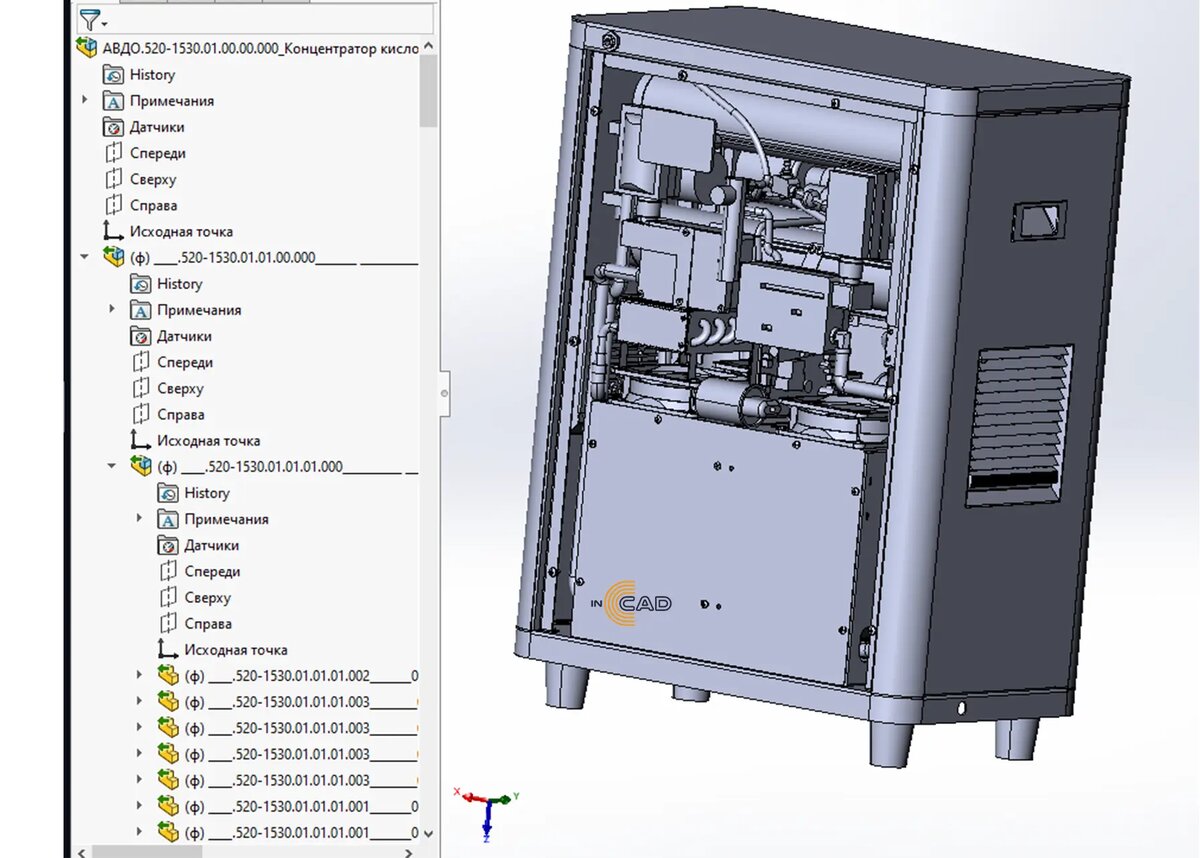The width and height of the screenshot is (1200, 858).
Task: Select the louvered vent grille on side panel
Action: [x=1019, y=424]
